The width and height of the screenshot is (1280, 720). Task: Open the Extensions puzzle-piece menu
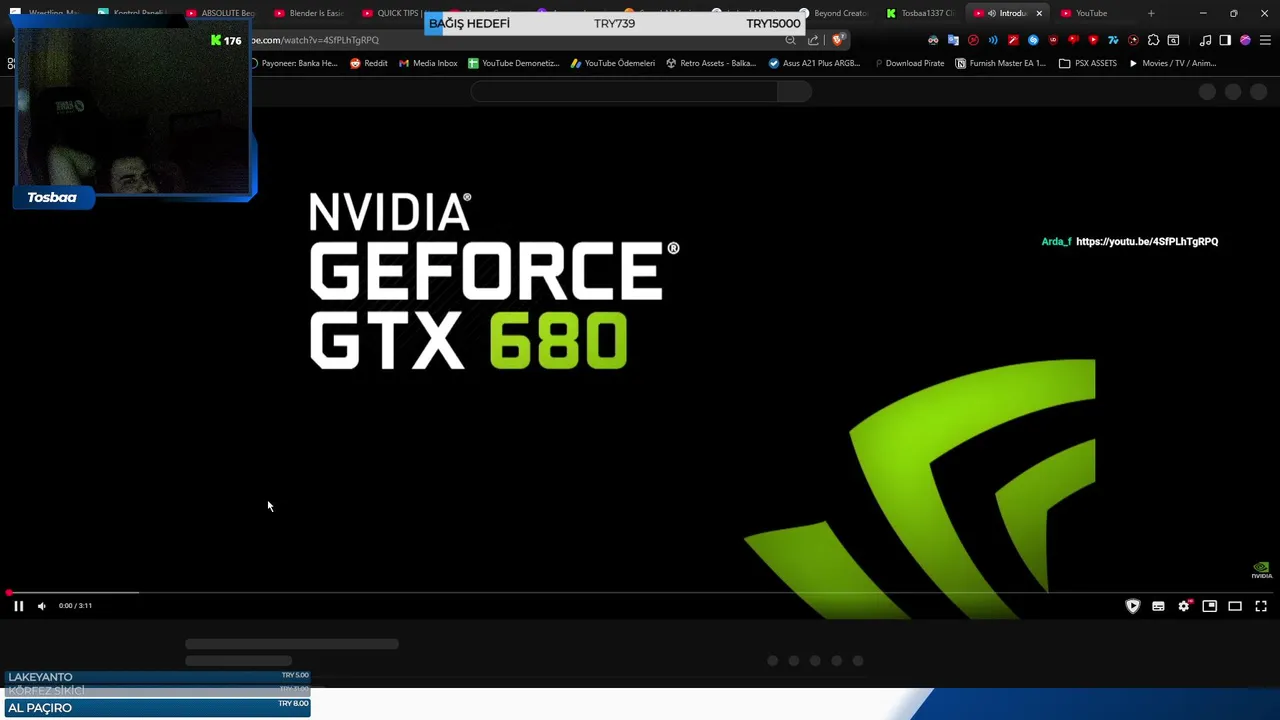coord(1153,40)
